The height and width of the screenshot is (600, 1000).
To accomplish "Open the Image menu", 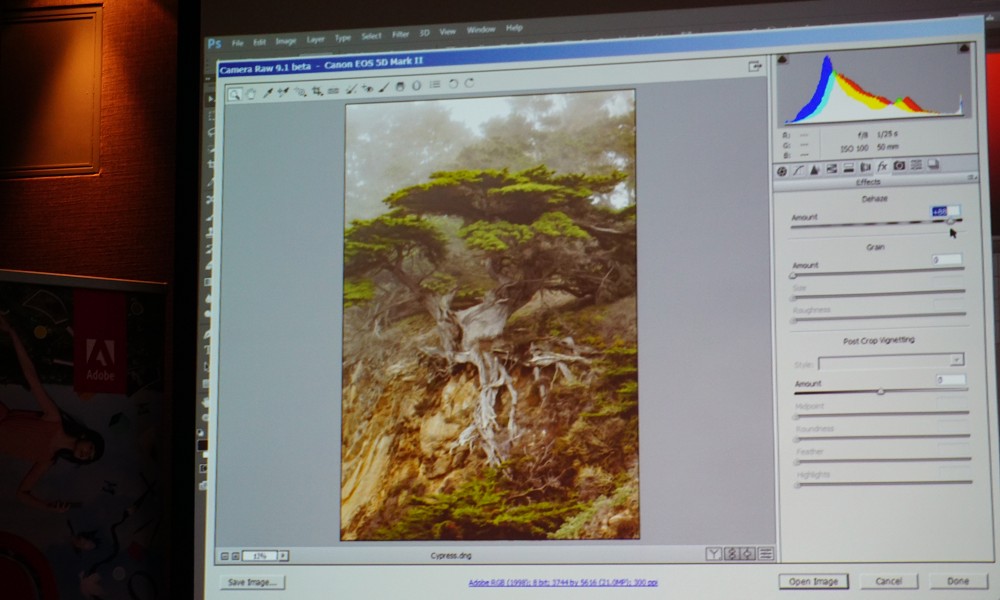I will tap(285, 42).
